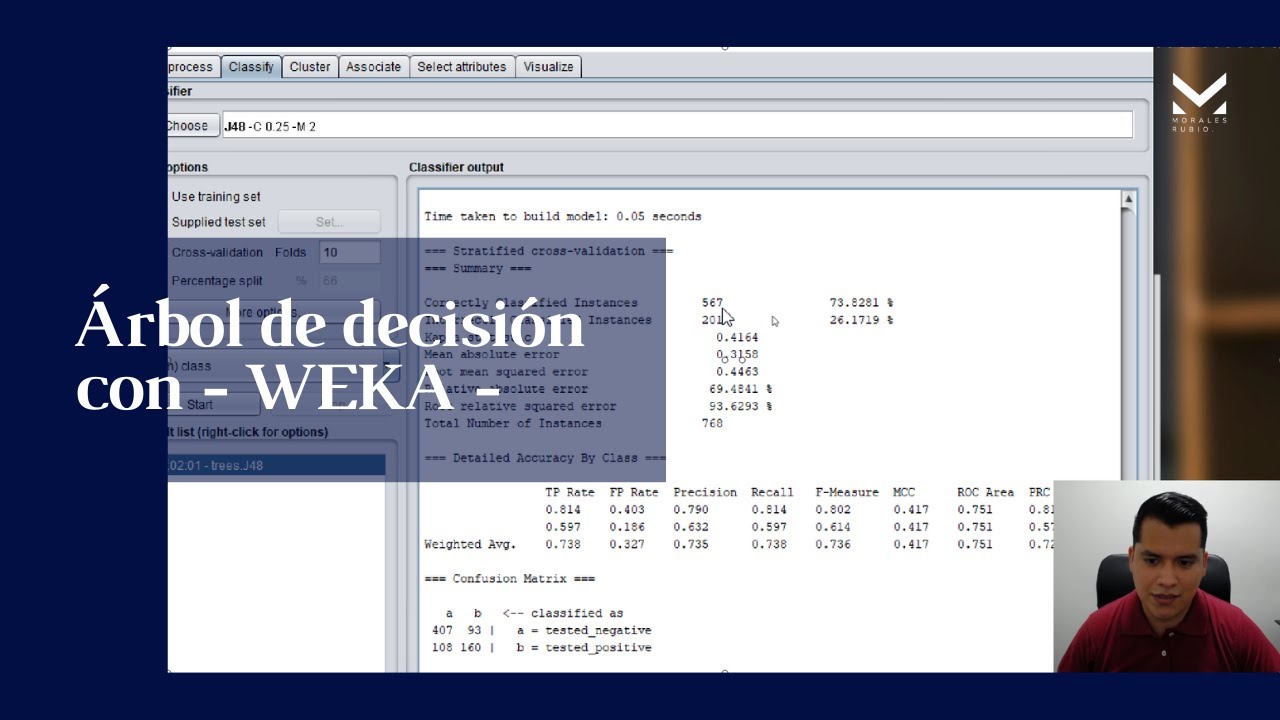Click the relative absolute error 69.4841 %
Screen dimensions: 1280x720
[x=740, y=389]
